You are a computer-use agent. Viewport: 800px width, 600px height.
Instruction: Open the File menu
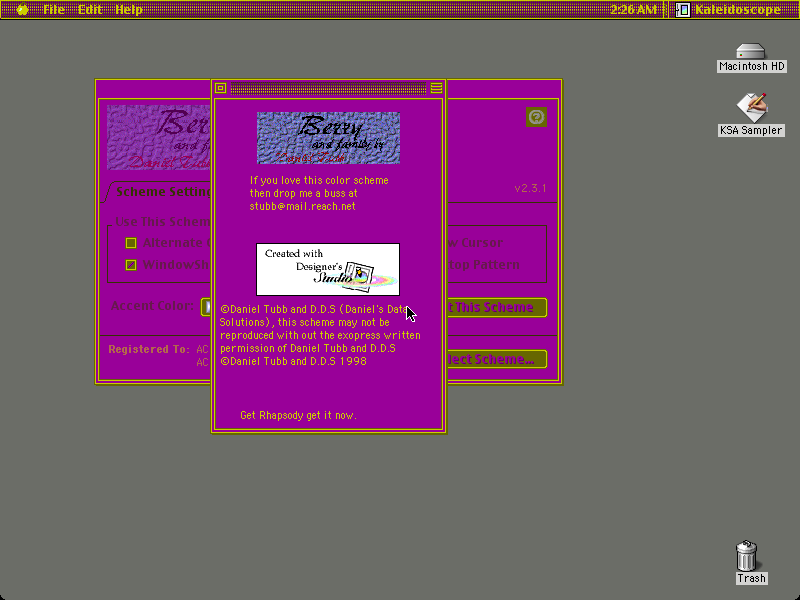click(x=54, y=9)
